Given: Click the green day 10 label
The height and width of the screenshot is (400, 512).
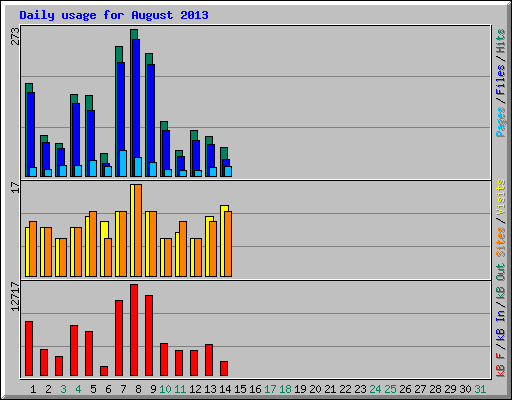Looking at the screenshot, I should pos(165,389).
